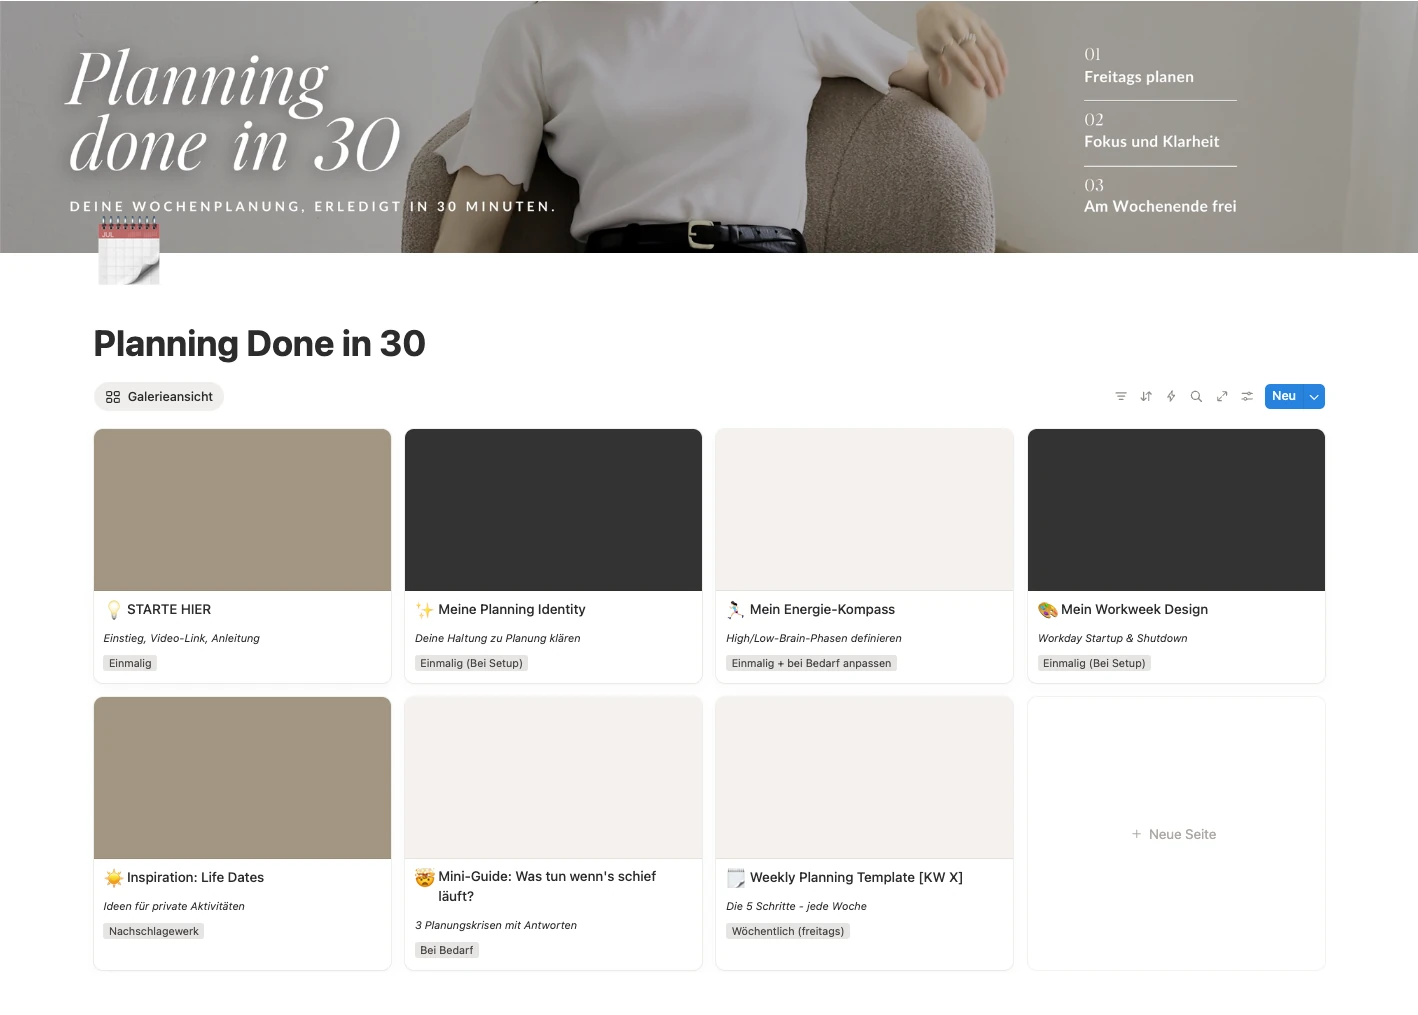Open the STARTE HIER page title
This screenshot has height=1015, width=1418.
click(x=169, y=610)
